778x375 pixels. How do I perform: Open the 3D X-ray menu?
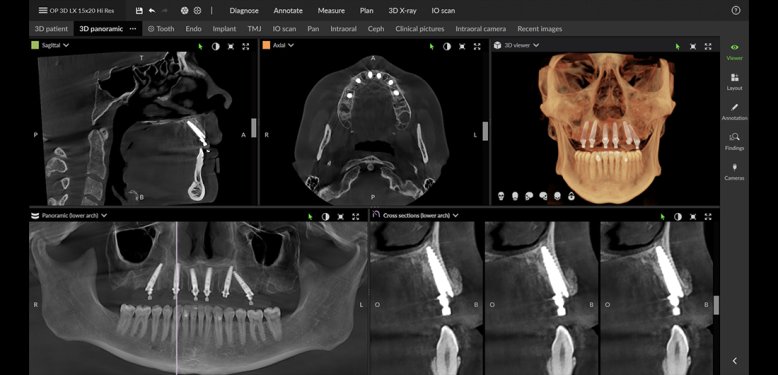[402, 10]
